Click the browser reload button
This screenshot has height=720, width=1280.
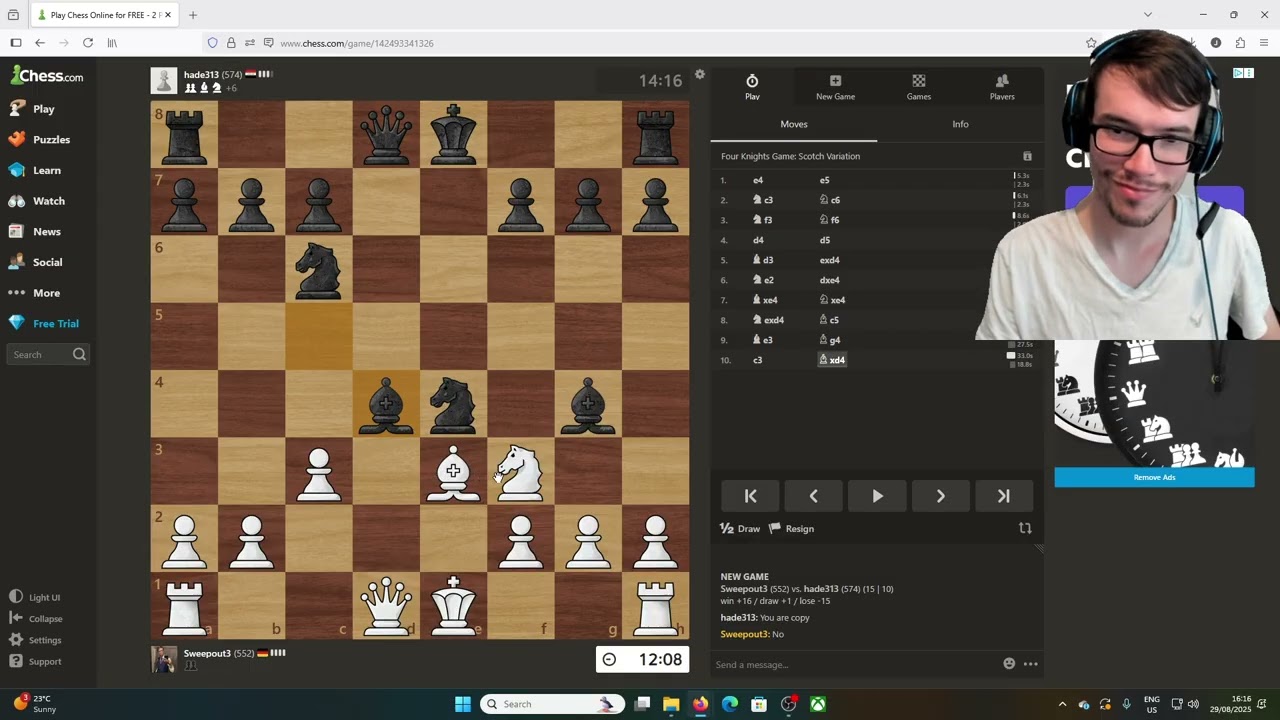coord(88,43)
